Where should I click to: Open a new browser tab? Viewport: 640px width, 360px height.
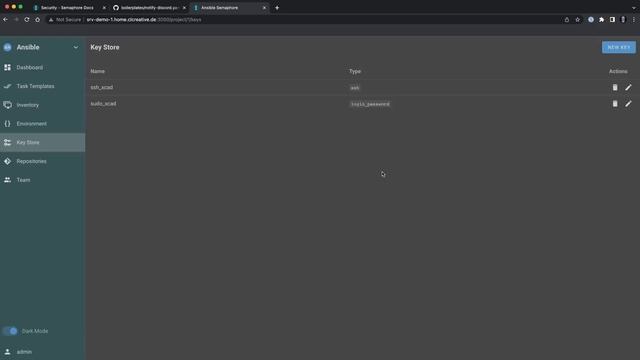(x=277, y=8)
